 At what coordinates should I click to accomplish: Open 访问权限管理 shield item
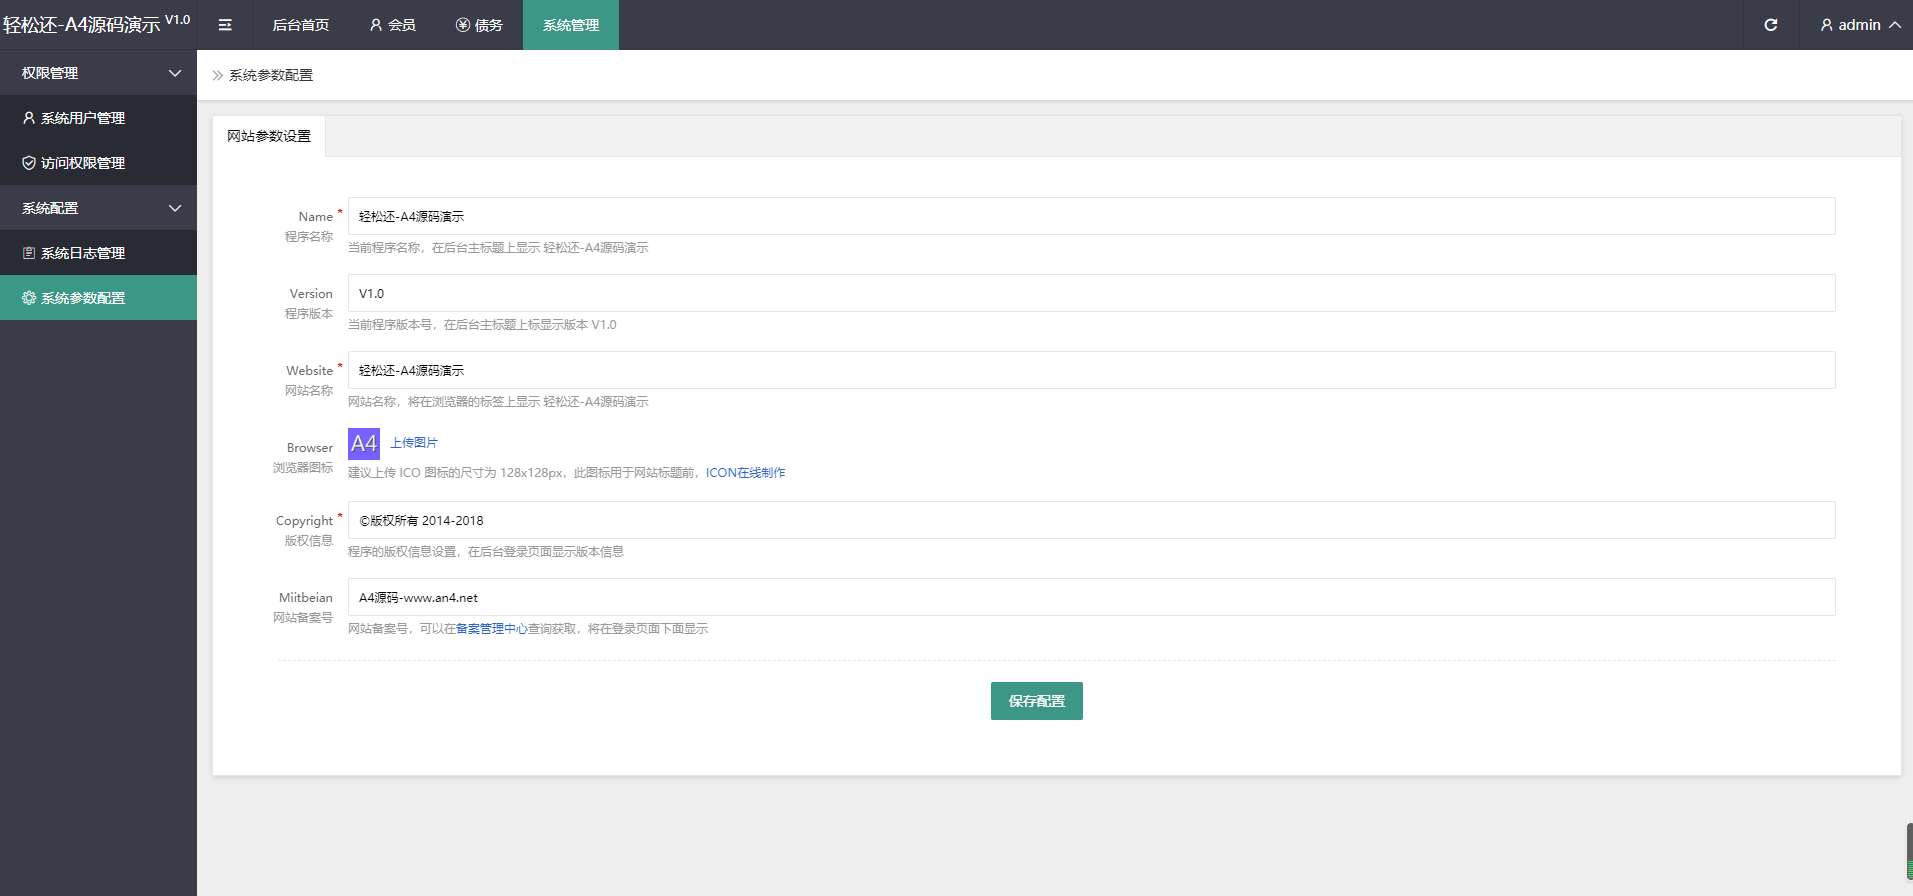[82, 163]
